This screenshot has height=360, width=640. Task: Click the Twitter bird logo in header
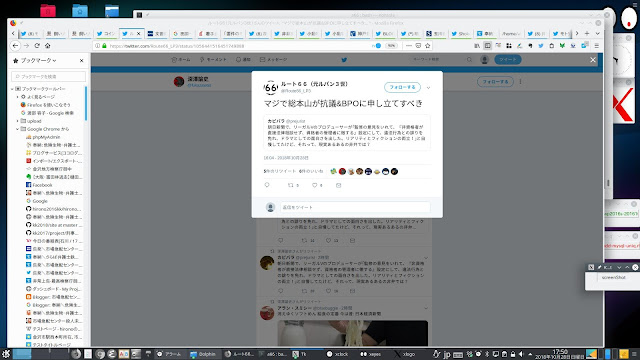click(x=344, y=60)
